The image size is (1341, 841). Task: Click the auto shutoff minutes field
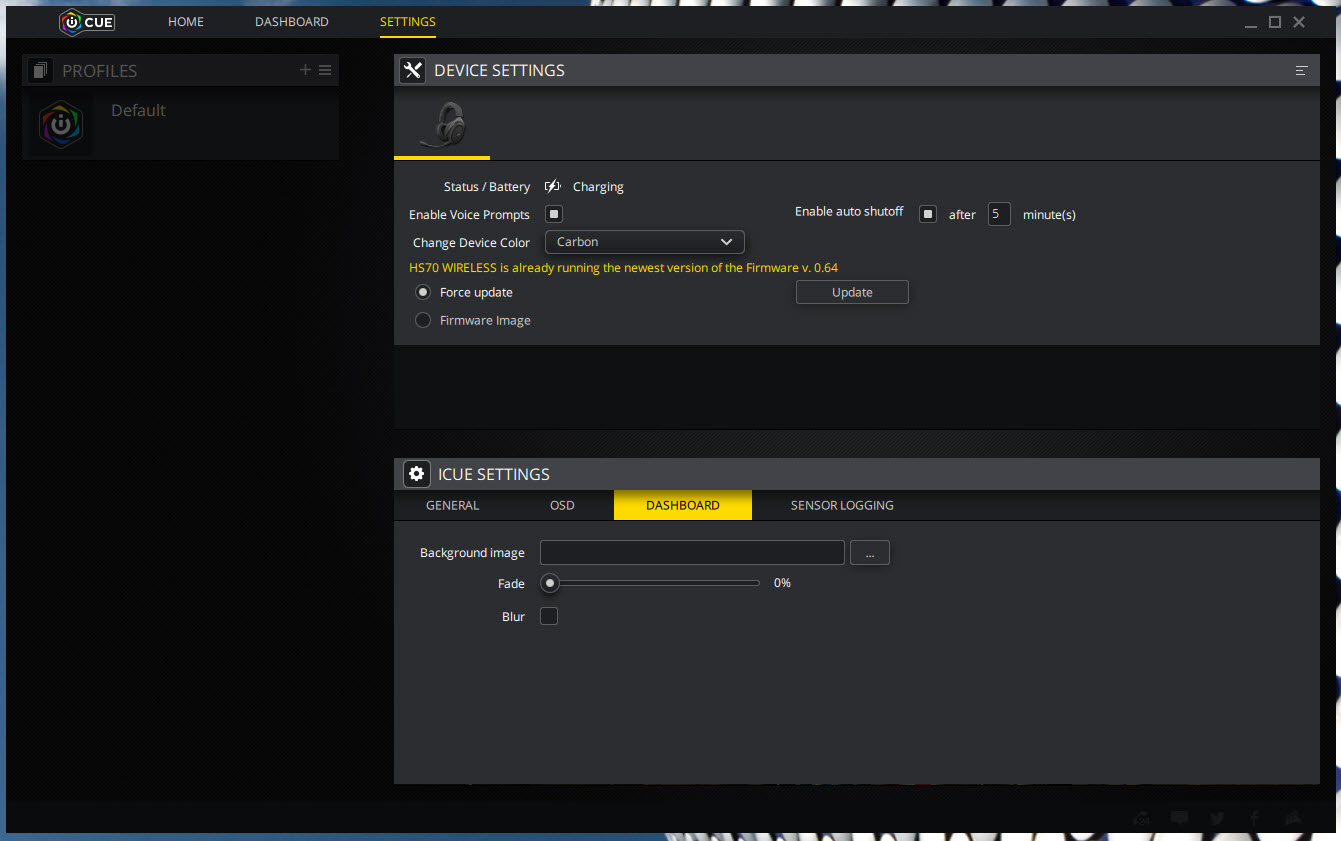coord(999,214)
